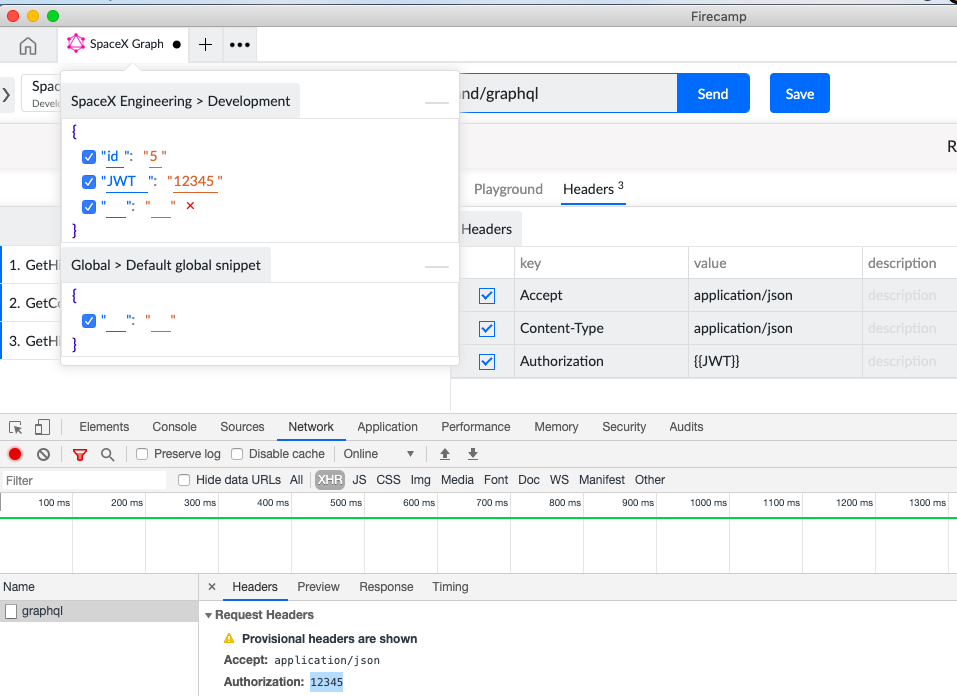Add a new request tab with plus icon
Image resolution: width=957 pixels, height=696 pixels.
206,45
